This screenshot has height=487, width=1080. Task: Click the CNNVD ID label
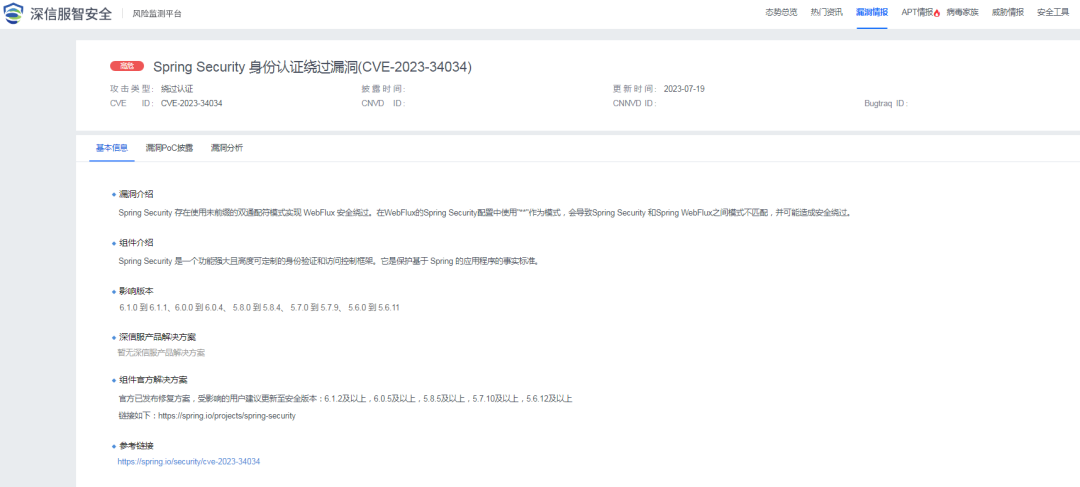634,103
